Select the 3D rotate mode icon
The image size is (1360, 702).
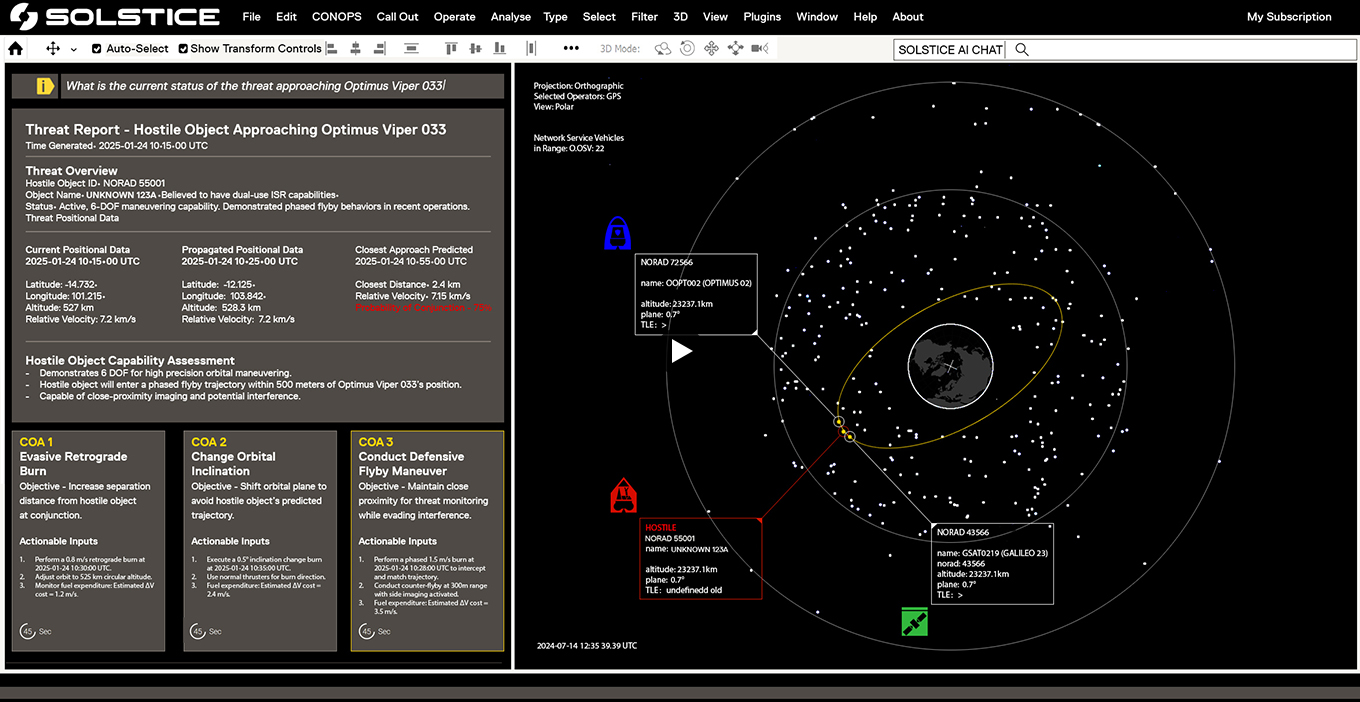pos(687,48)
